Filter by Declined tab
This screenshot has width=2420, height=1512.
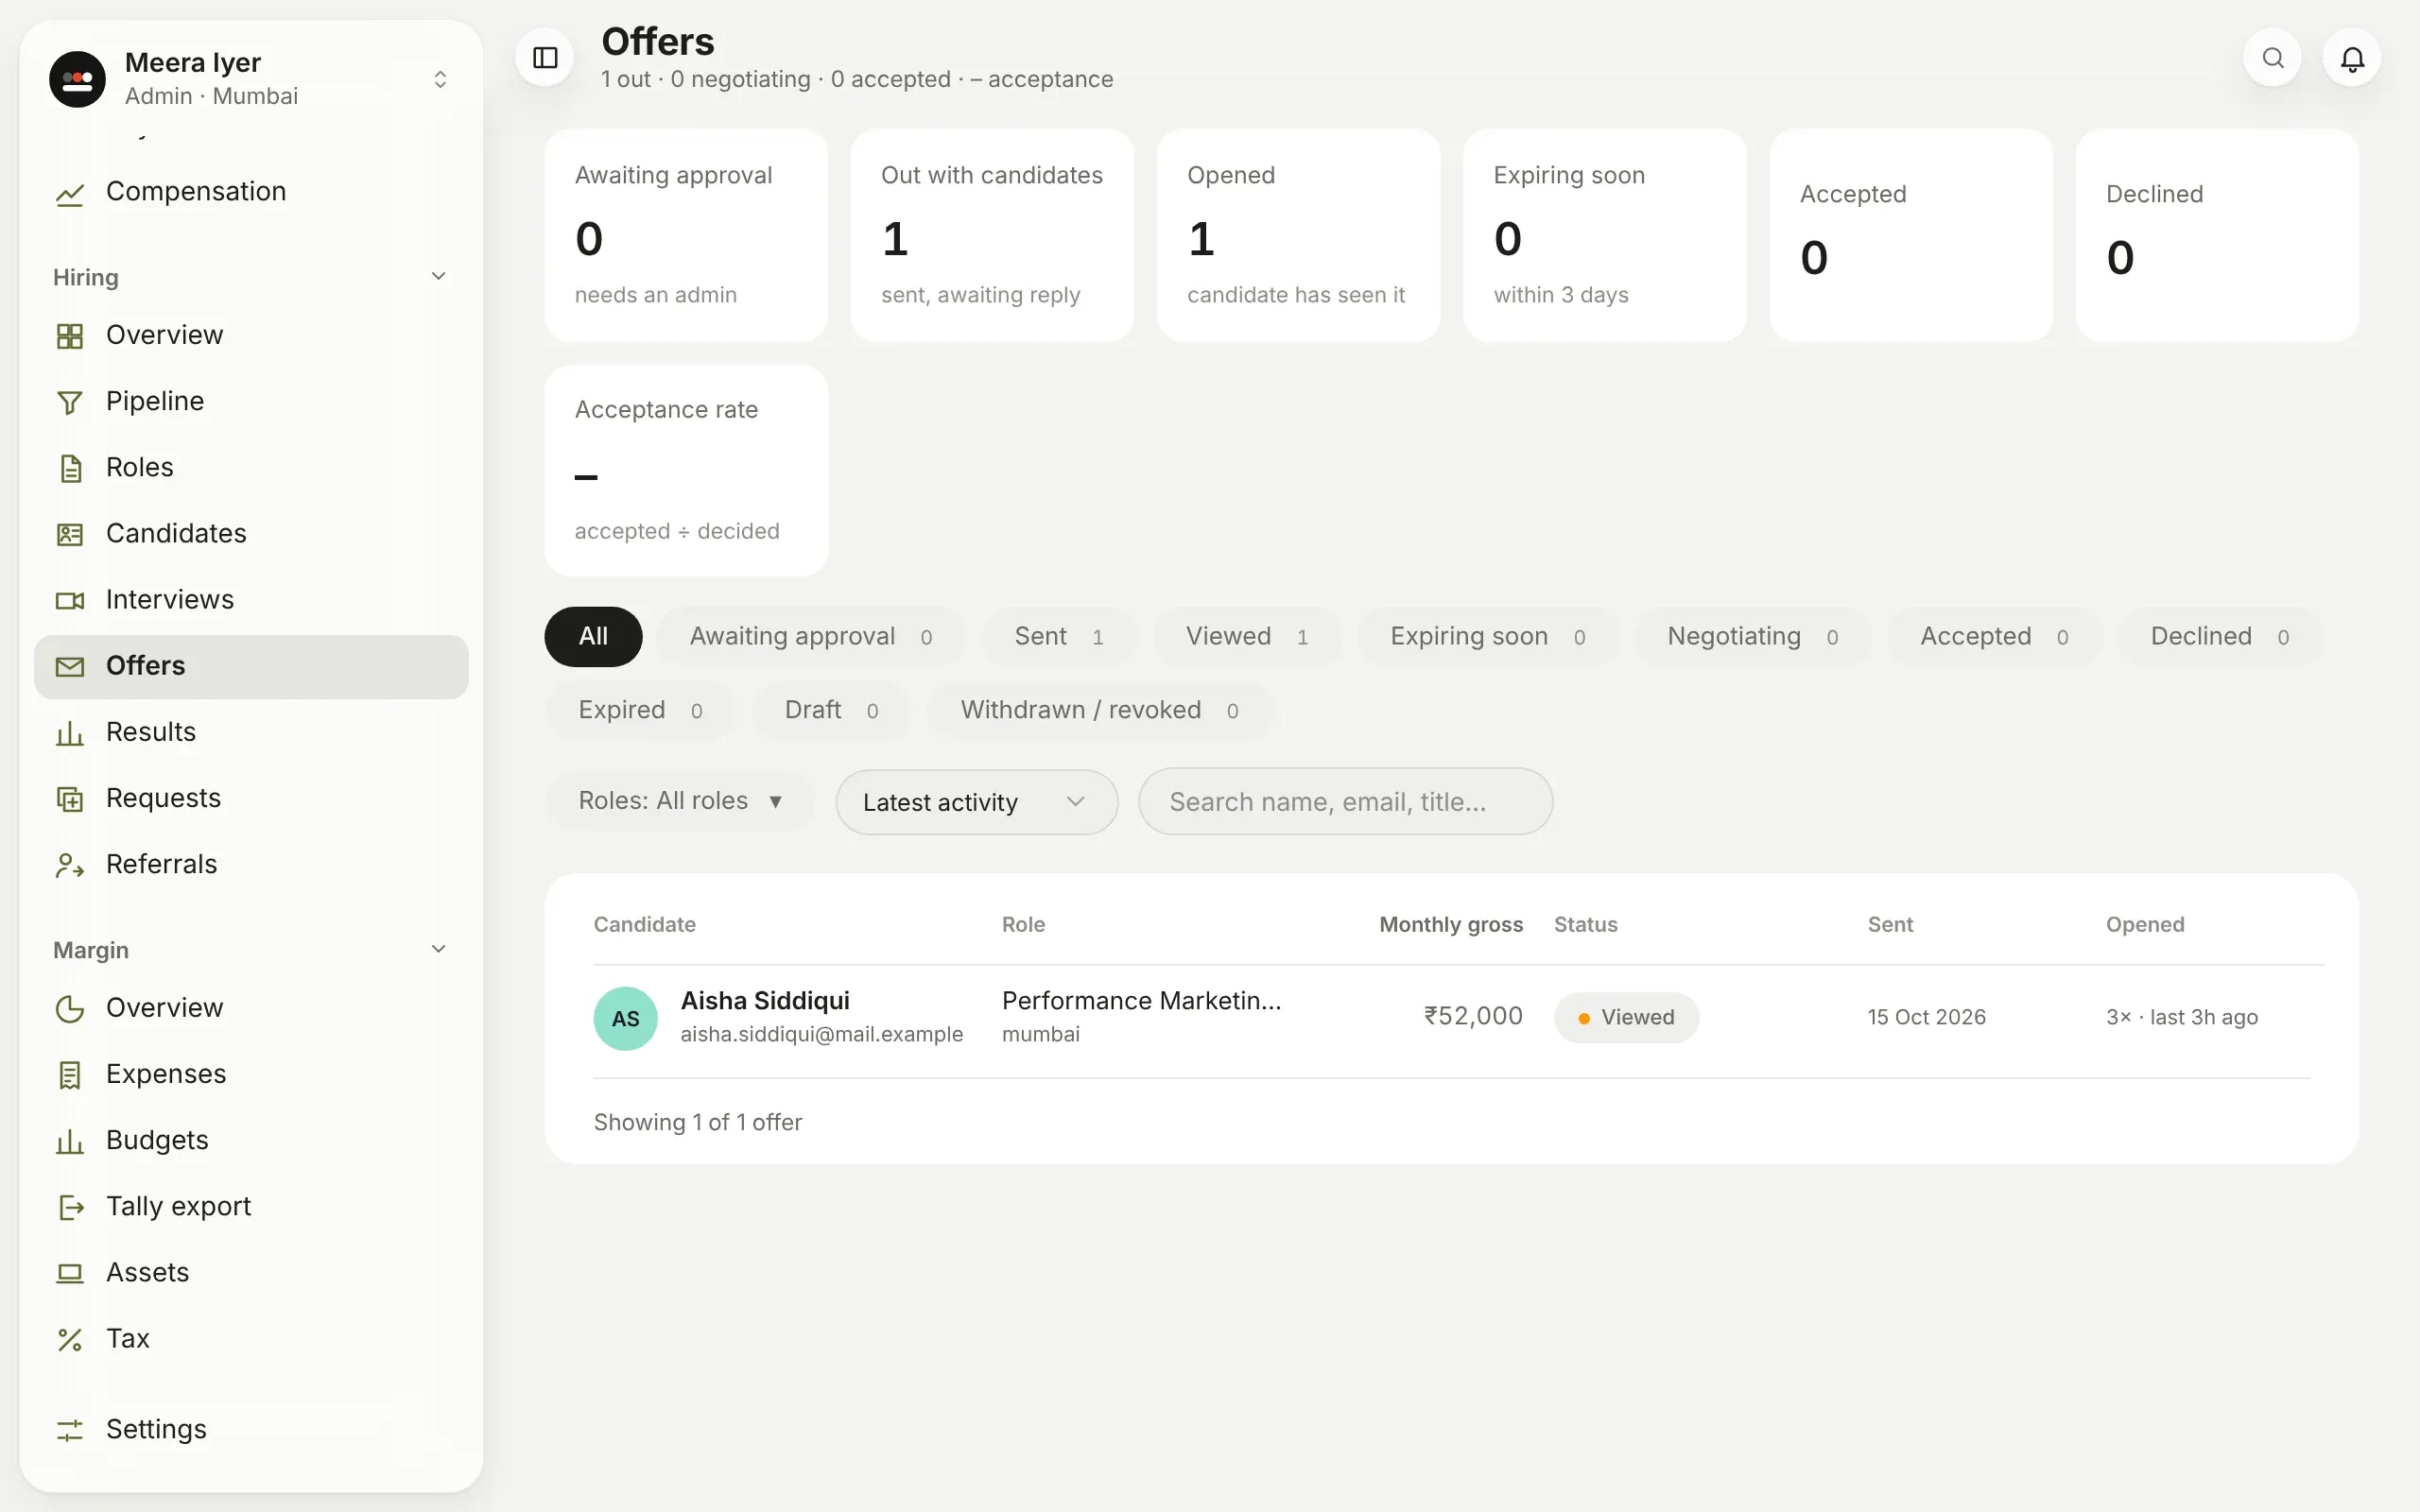(x=2220, y=636)
